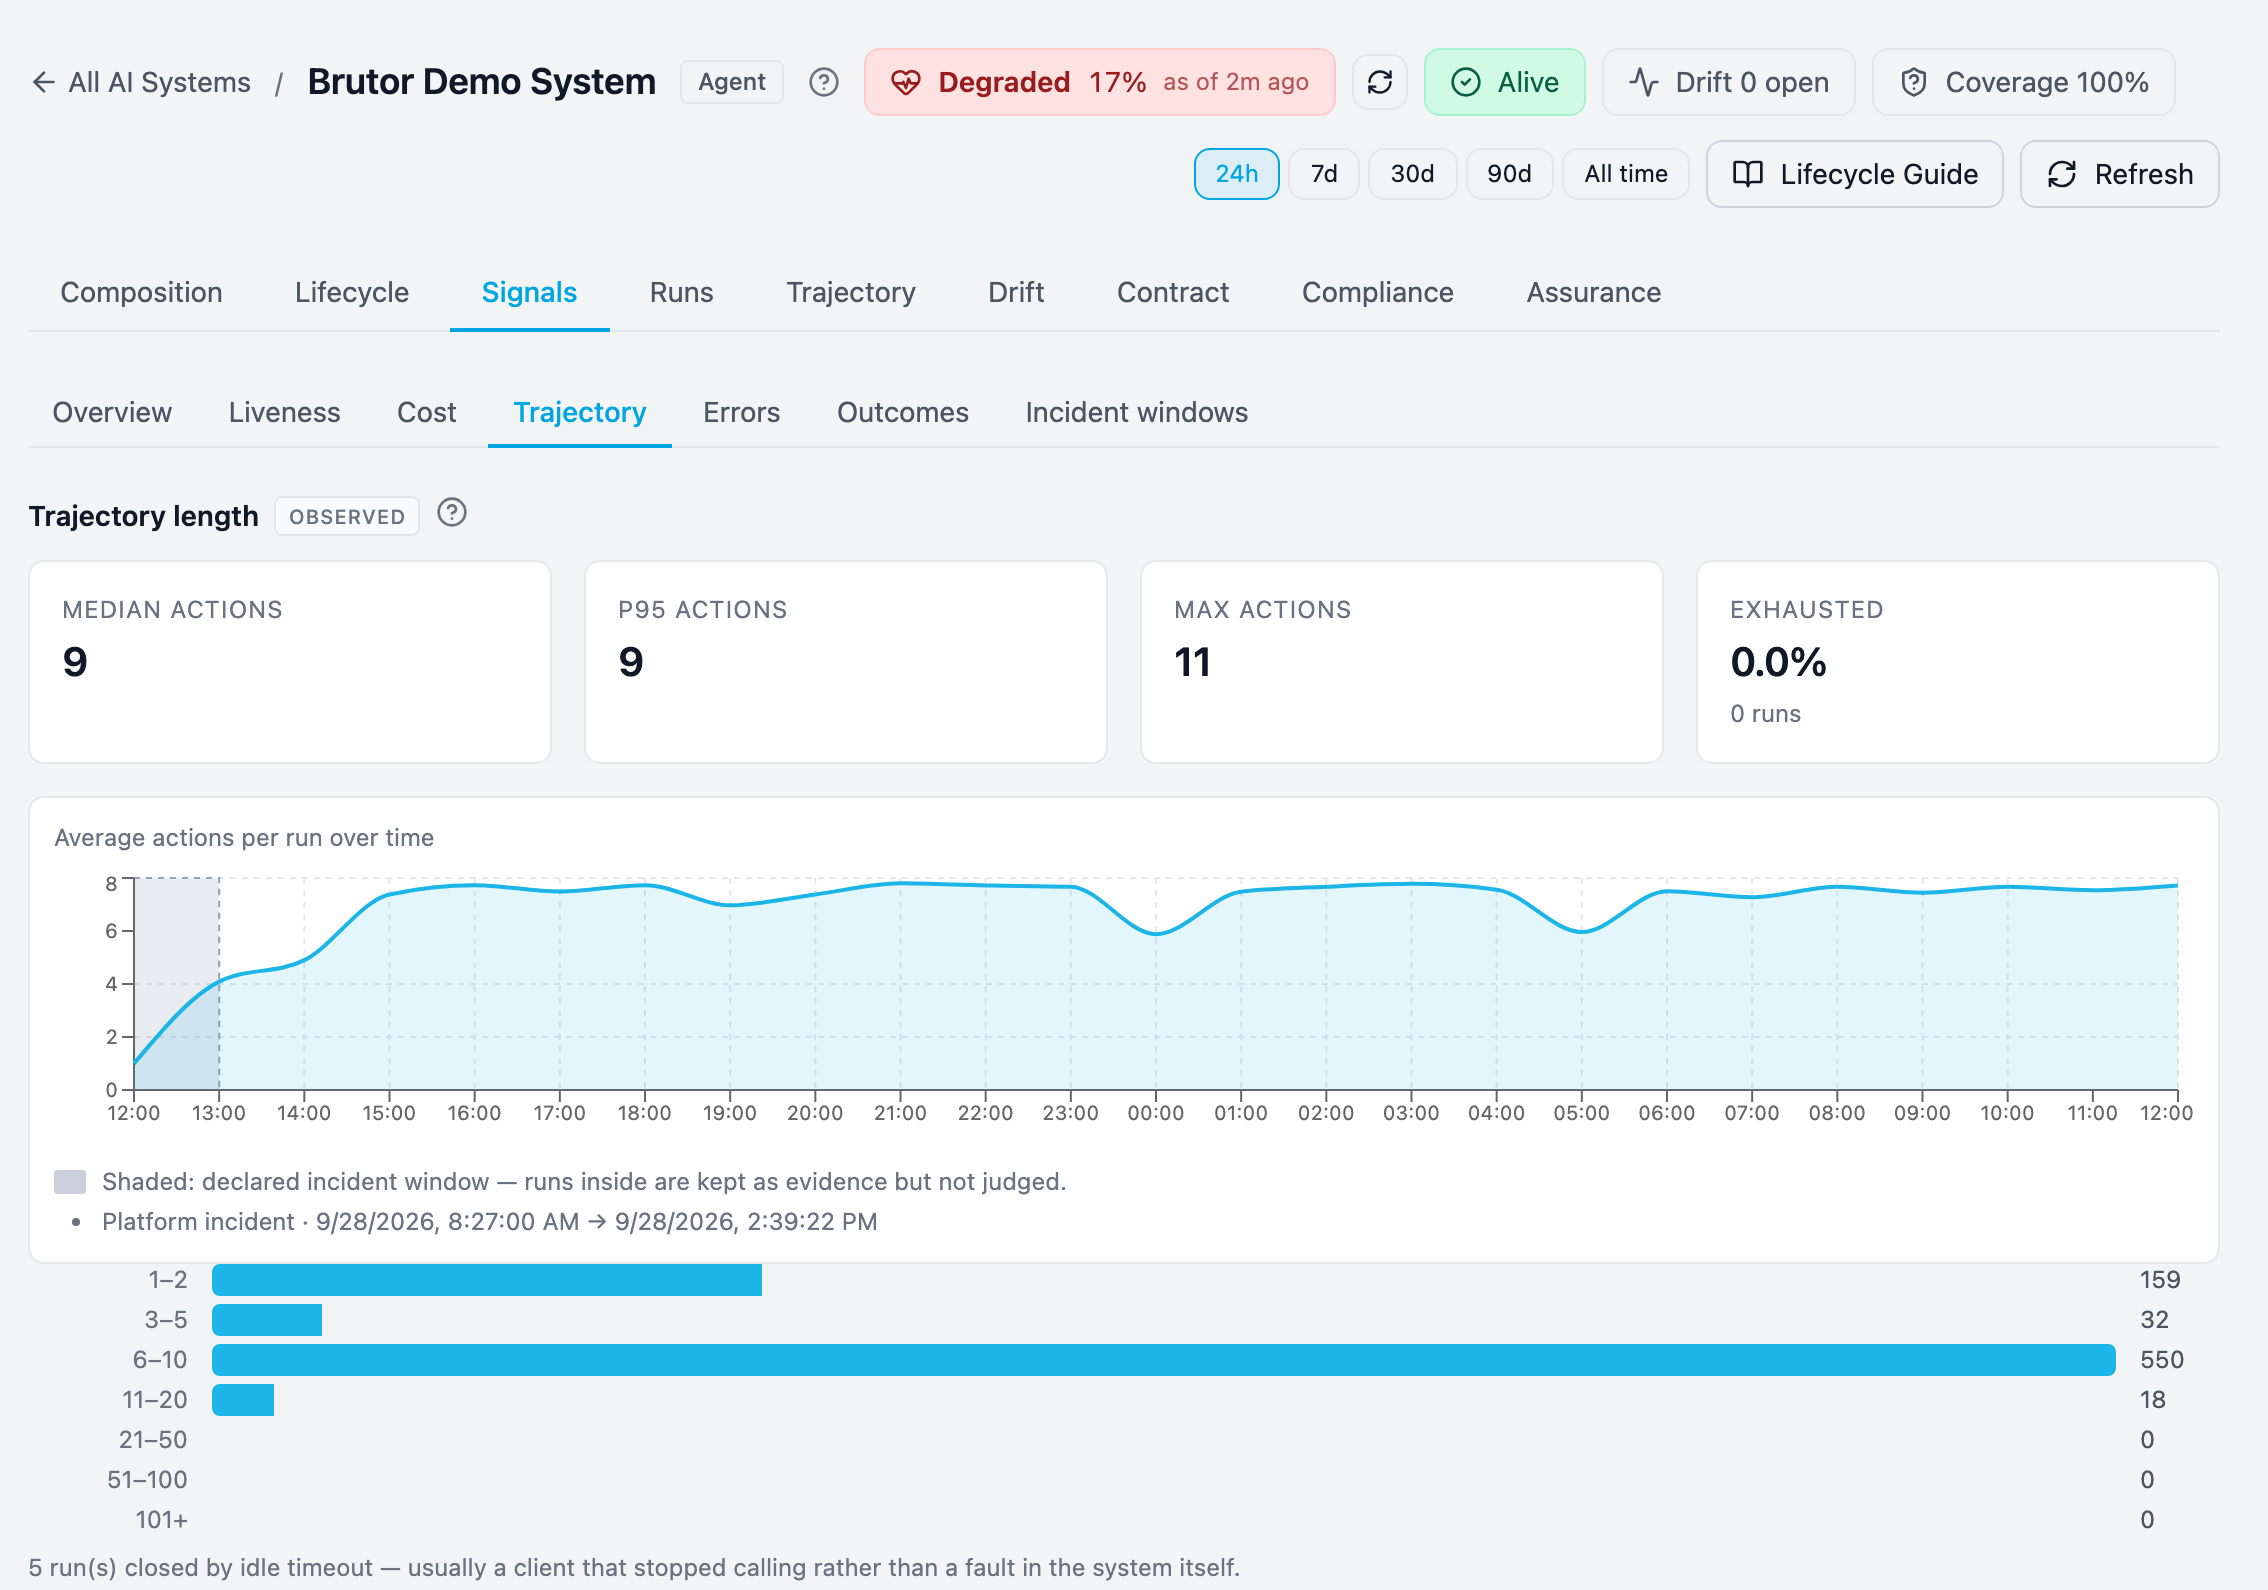Viewport: 2268px width, 1590px height.
Task: Click the Alive checkmark status badge
Action: [x=1504, y=82]
